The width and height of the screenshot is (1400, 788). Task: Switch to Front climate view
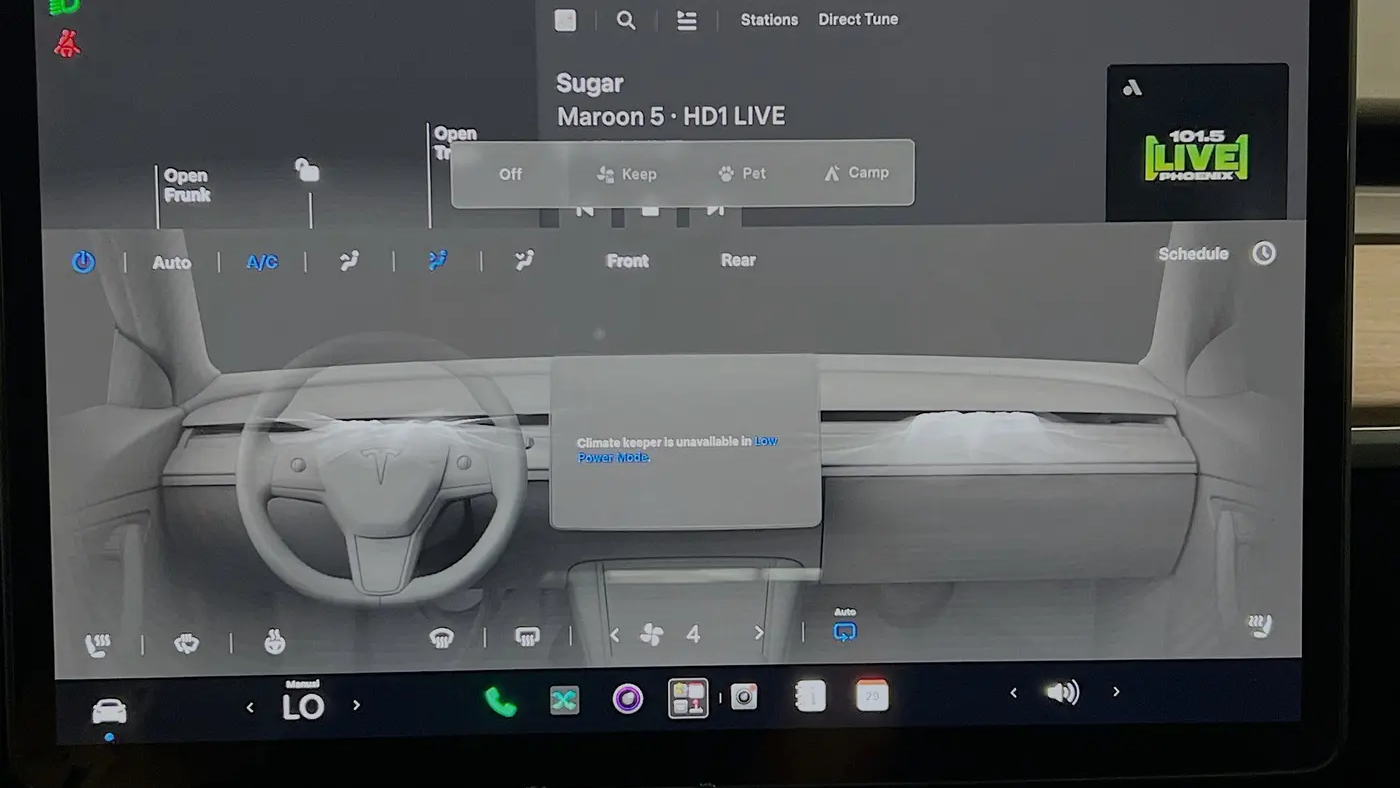click(x=628, y=261)
